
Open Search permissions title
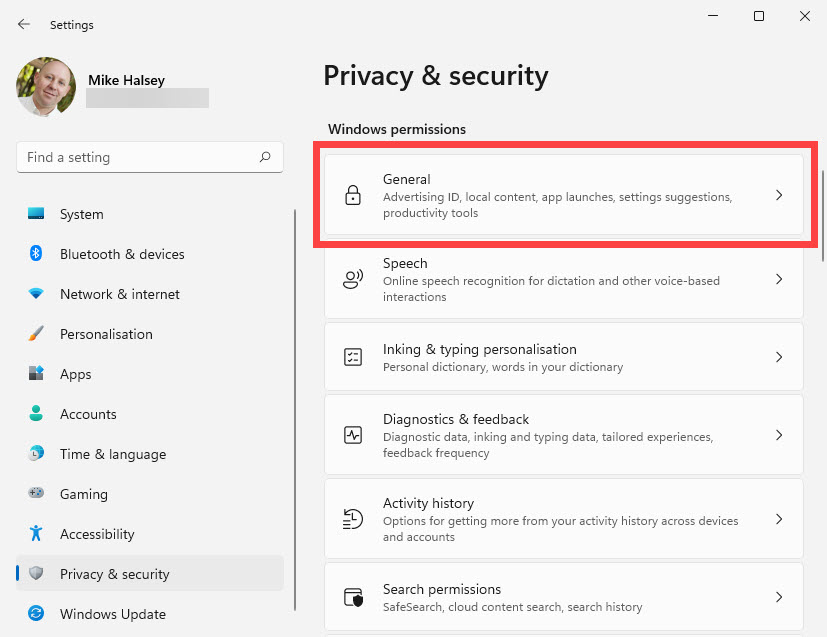click(x=442, y=589)
